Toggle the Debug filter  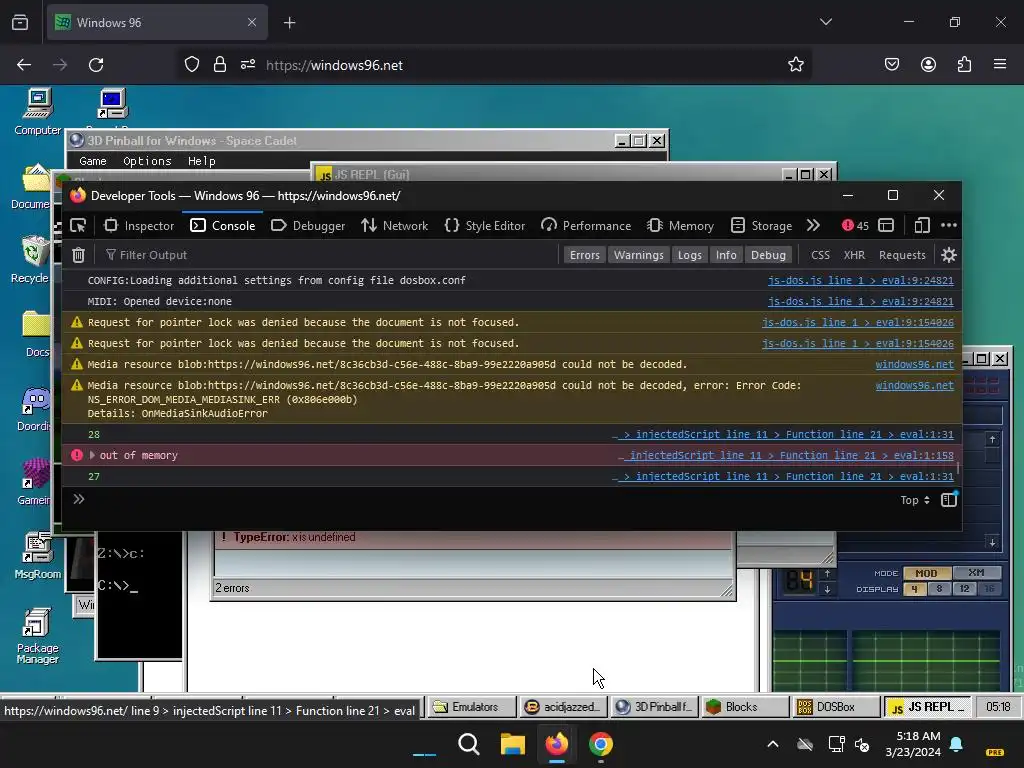(x=768, y=255)
